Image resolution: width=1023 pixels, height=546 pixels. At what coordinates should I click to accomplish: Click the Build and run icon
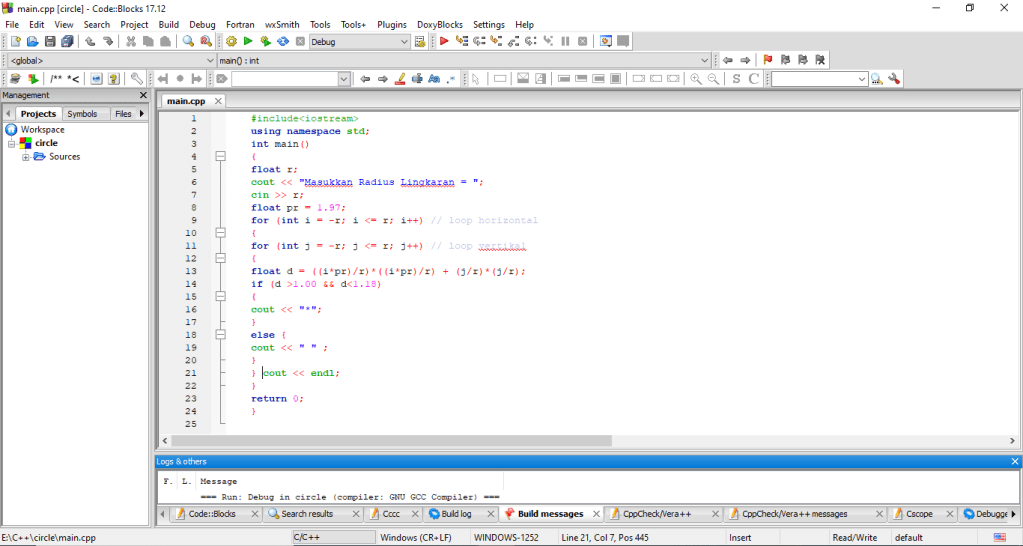pos(265,41)
